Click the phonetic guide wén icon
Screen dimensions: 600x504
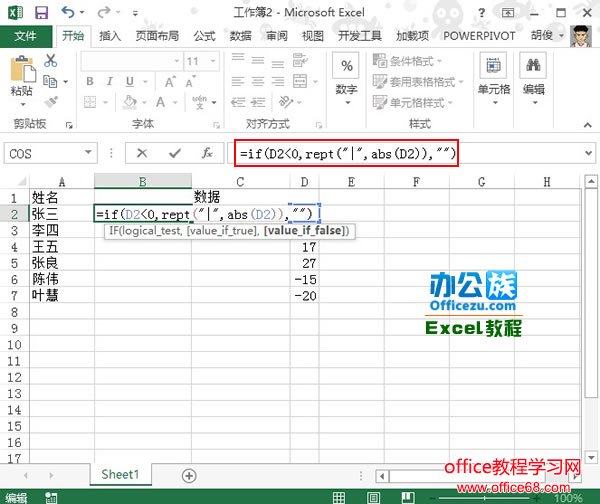click(199, 102)
